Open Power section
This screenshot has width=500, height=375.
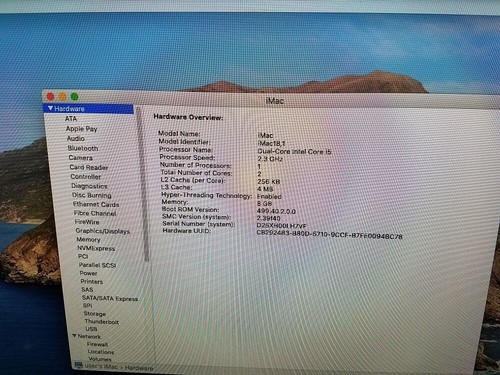(88, 273)
